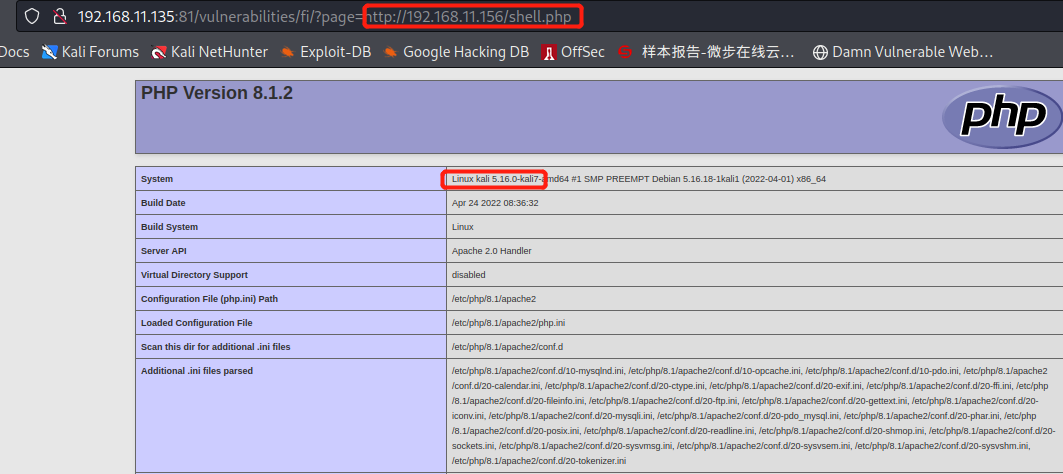
Task: Open Kali Forums bookmark
Action: point(90,52)
